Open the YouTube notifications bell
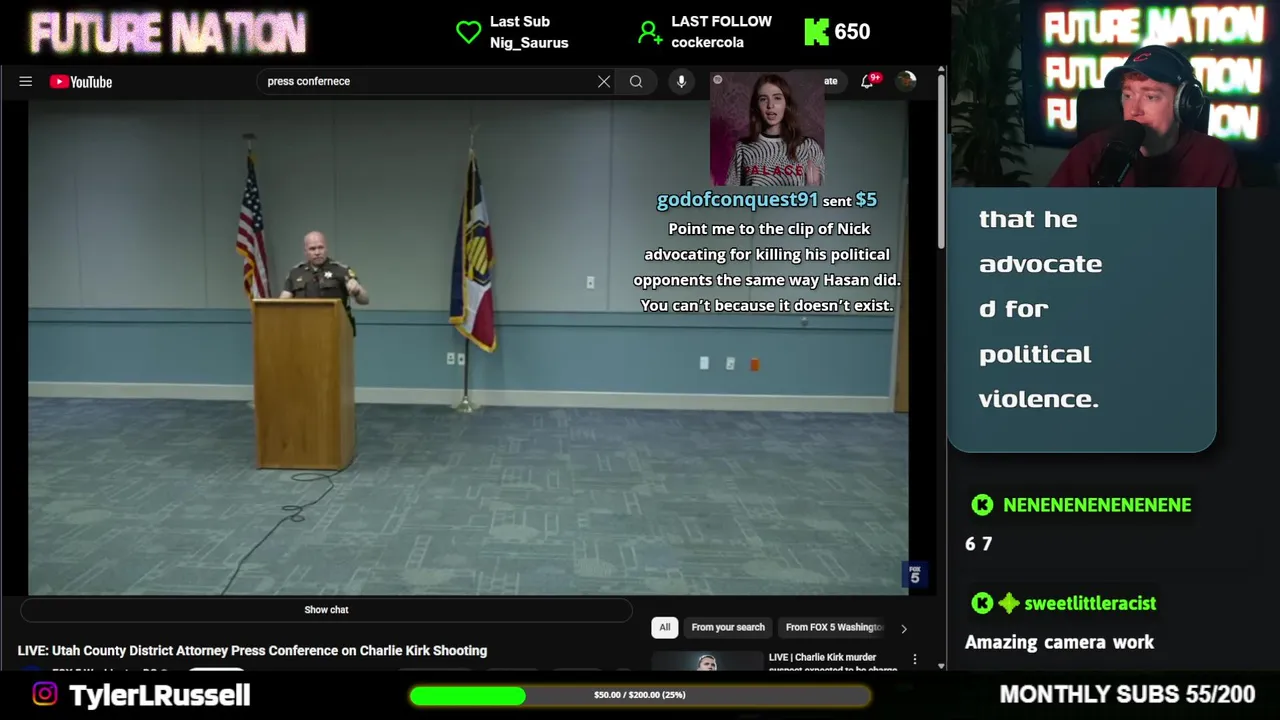 (x=867, y=81)
